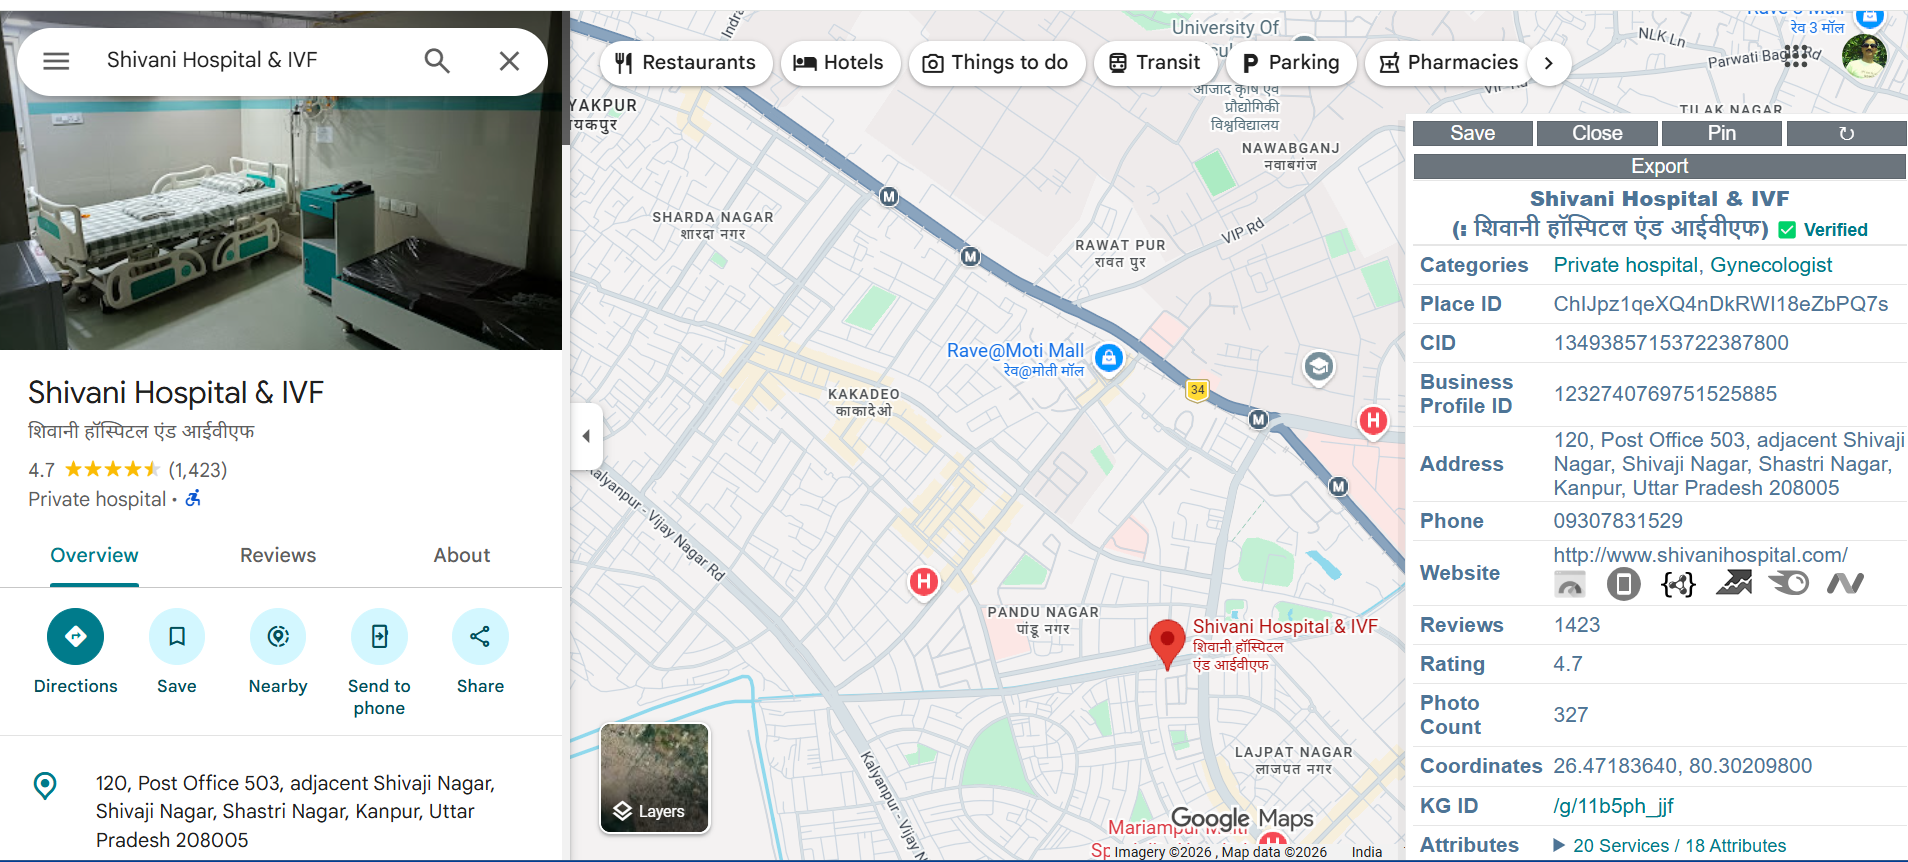Viewport: 1908px width, 862px height.
Task: Click the Private hospital category link in the info panel
Action: (1626, 265)
